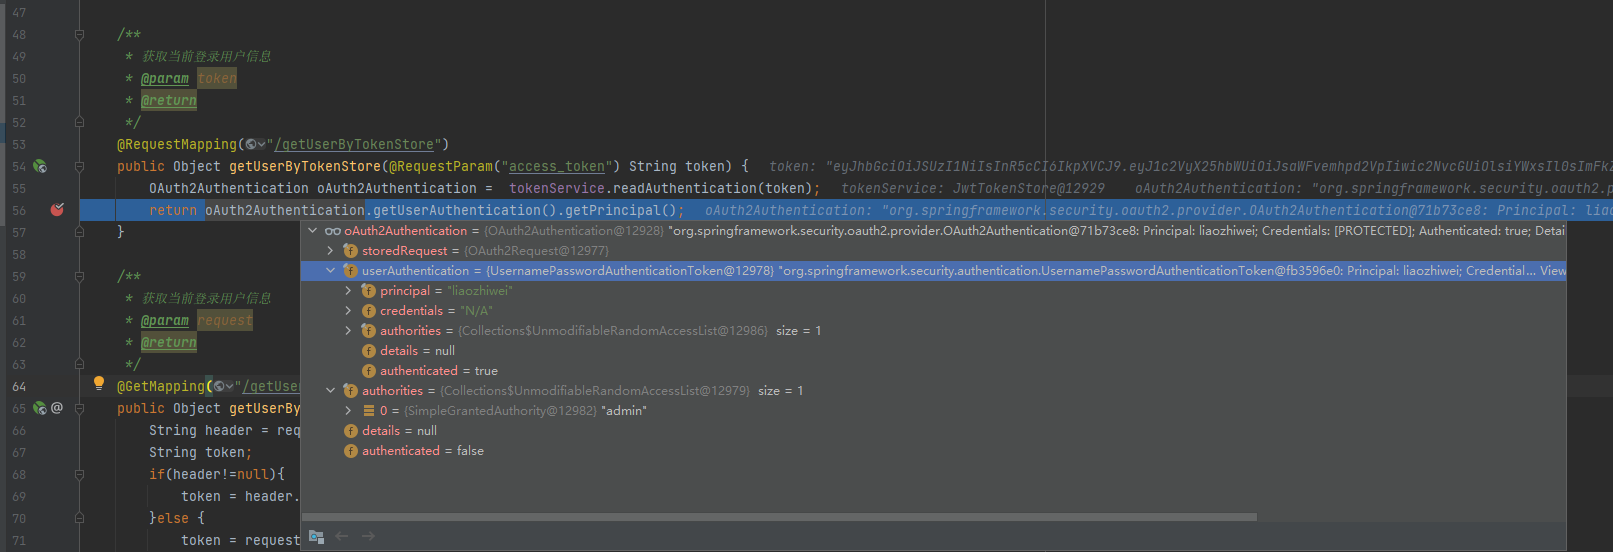The height and width of the screenshot is (552, 1613).
Task: Click the horizontal scrollbar in the evaluation popup
Action: click(781, 517)
